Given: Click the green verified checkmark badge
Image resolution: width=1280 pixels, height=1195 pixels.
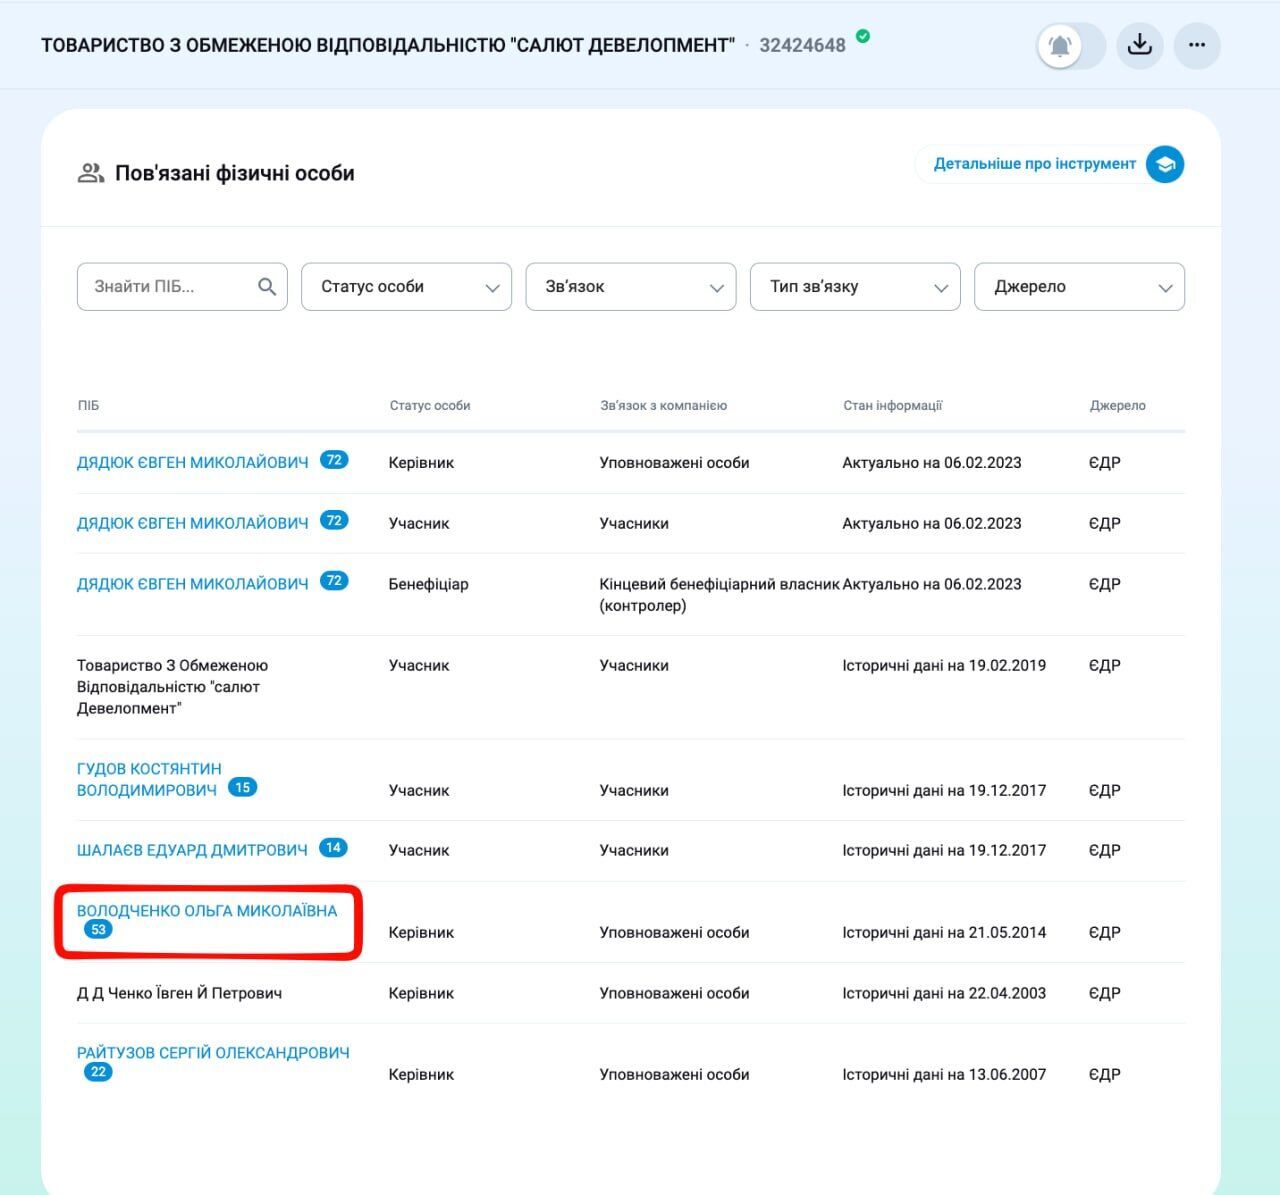Looking at the screenshot, I should tap(863, 36).
